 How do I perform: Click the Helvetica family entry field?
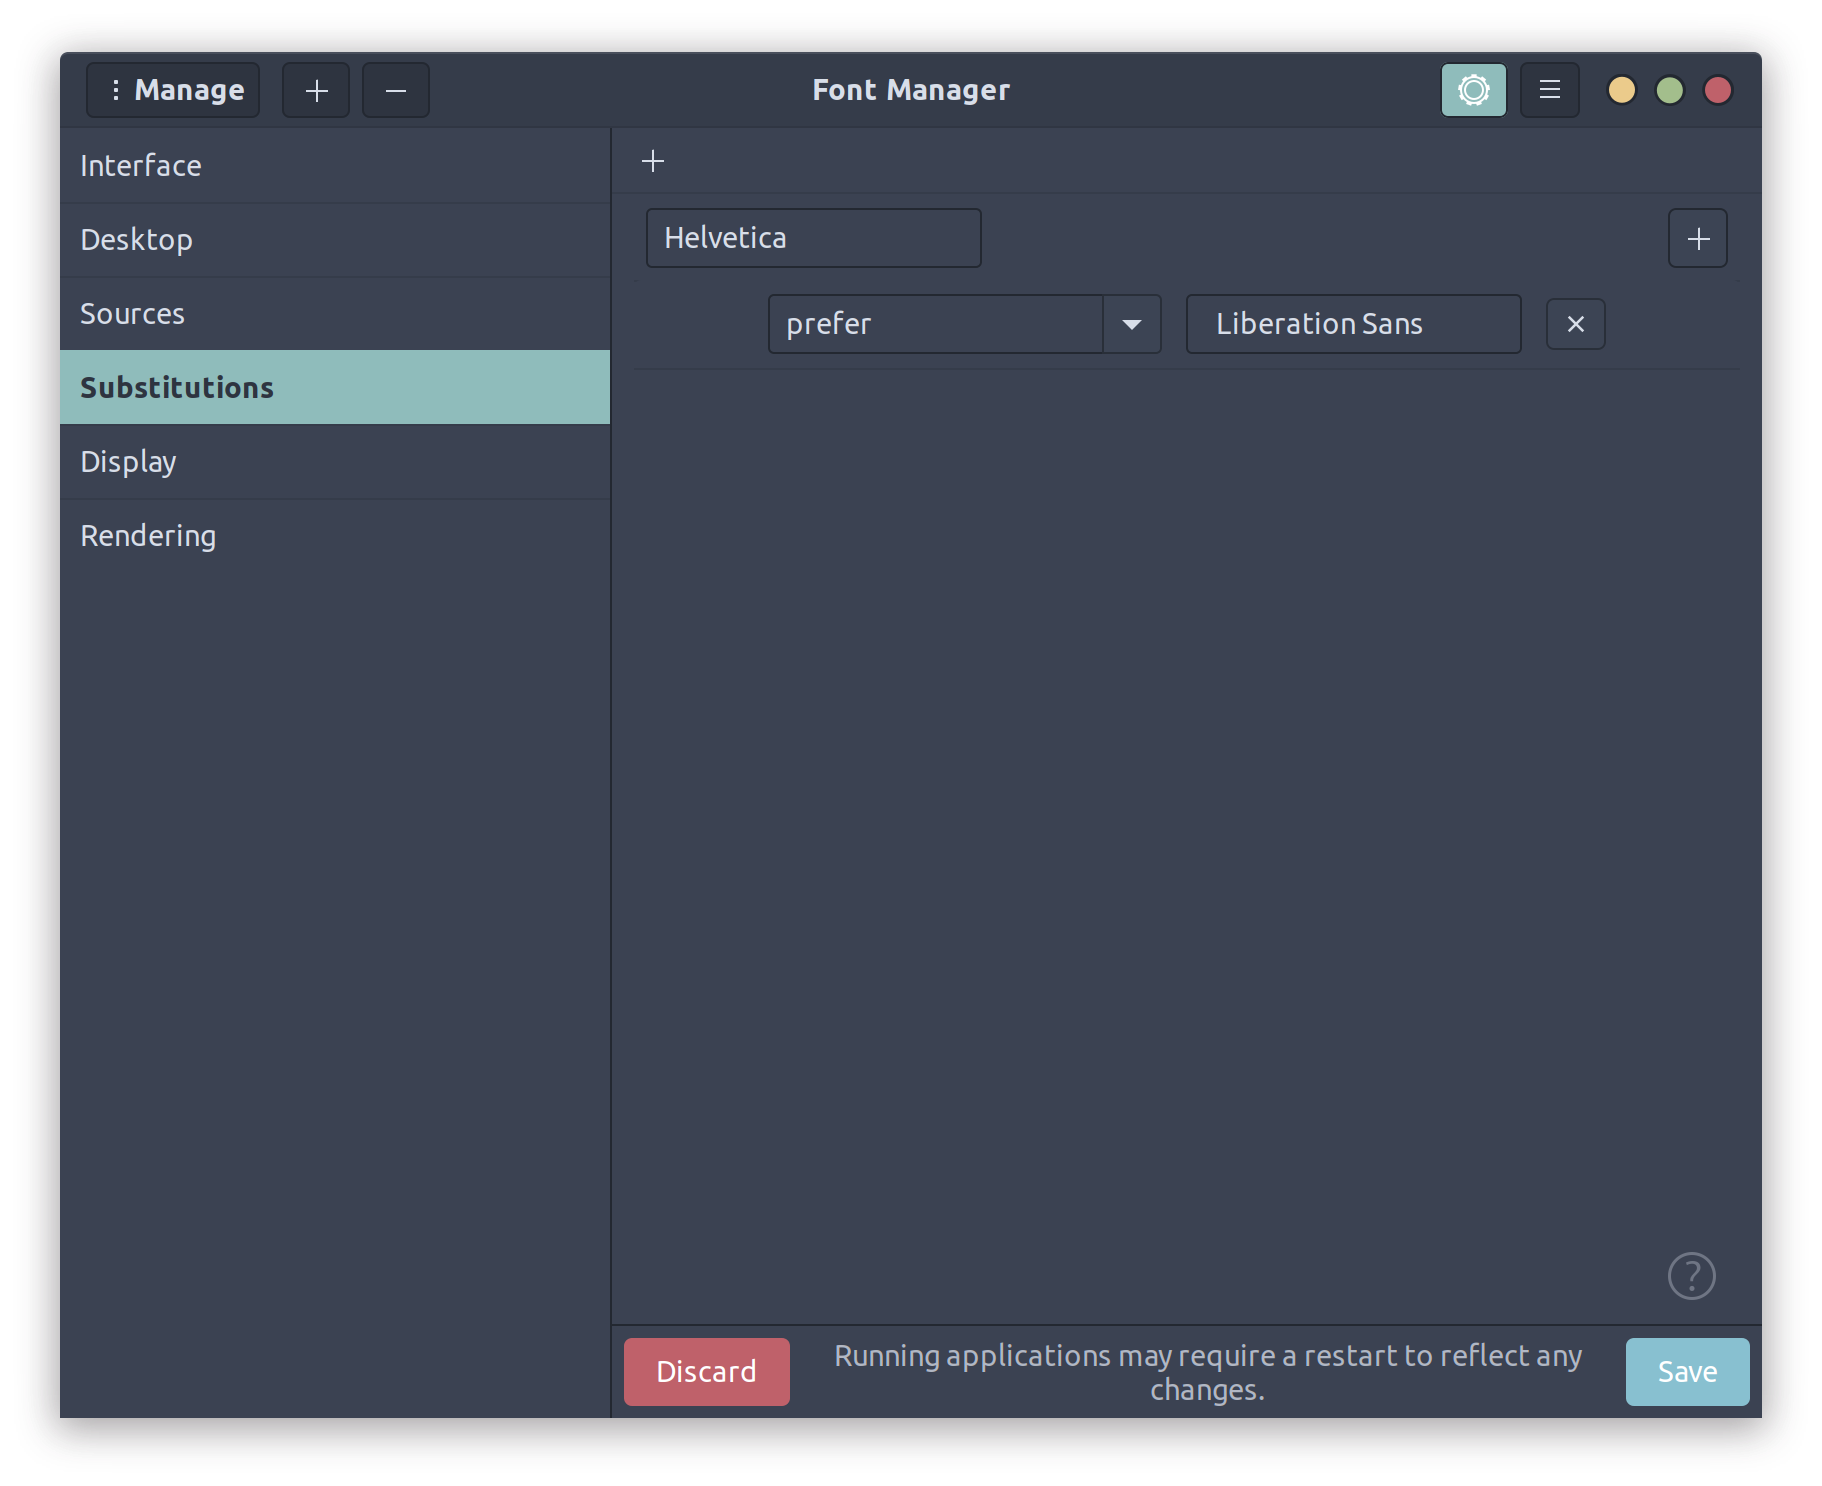[813, 238]
